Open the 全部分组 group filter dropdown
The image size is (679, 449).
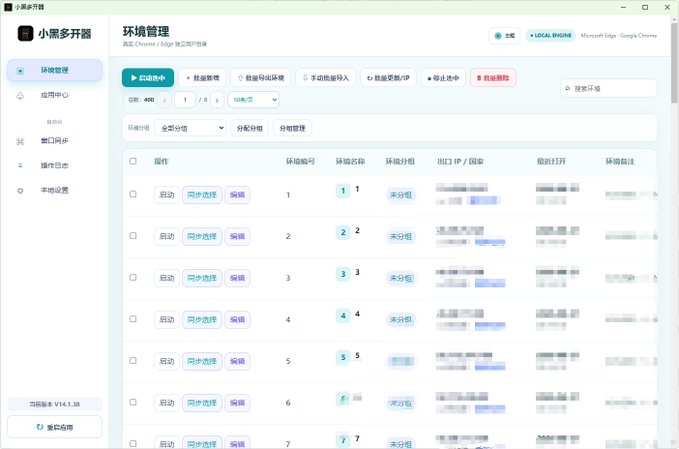pyautogui.click(x=190, y=128)
